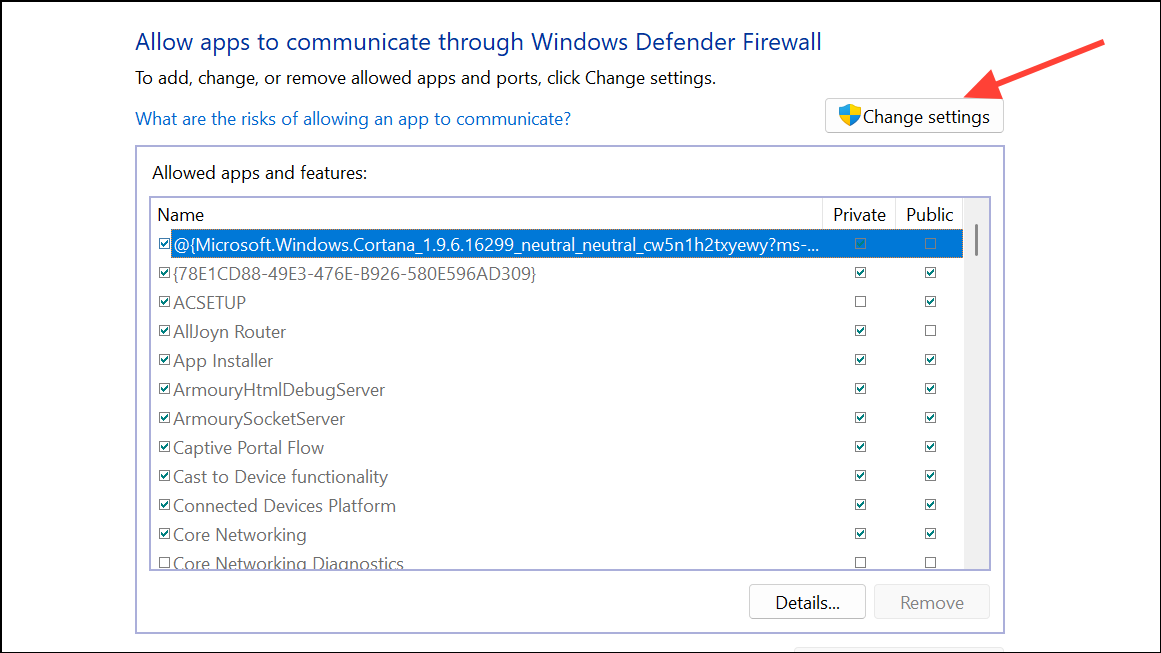The image size is (1161, 653).
Task: Enable Public access for the Cortana entry
Action: click(x=930, y=242)
